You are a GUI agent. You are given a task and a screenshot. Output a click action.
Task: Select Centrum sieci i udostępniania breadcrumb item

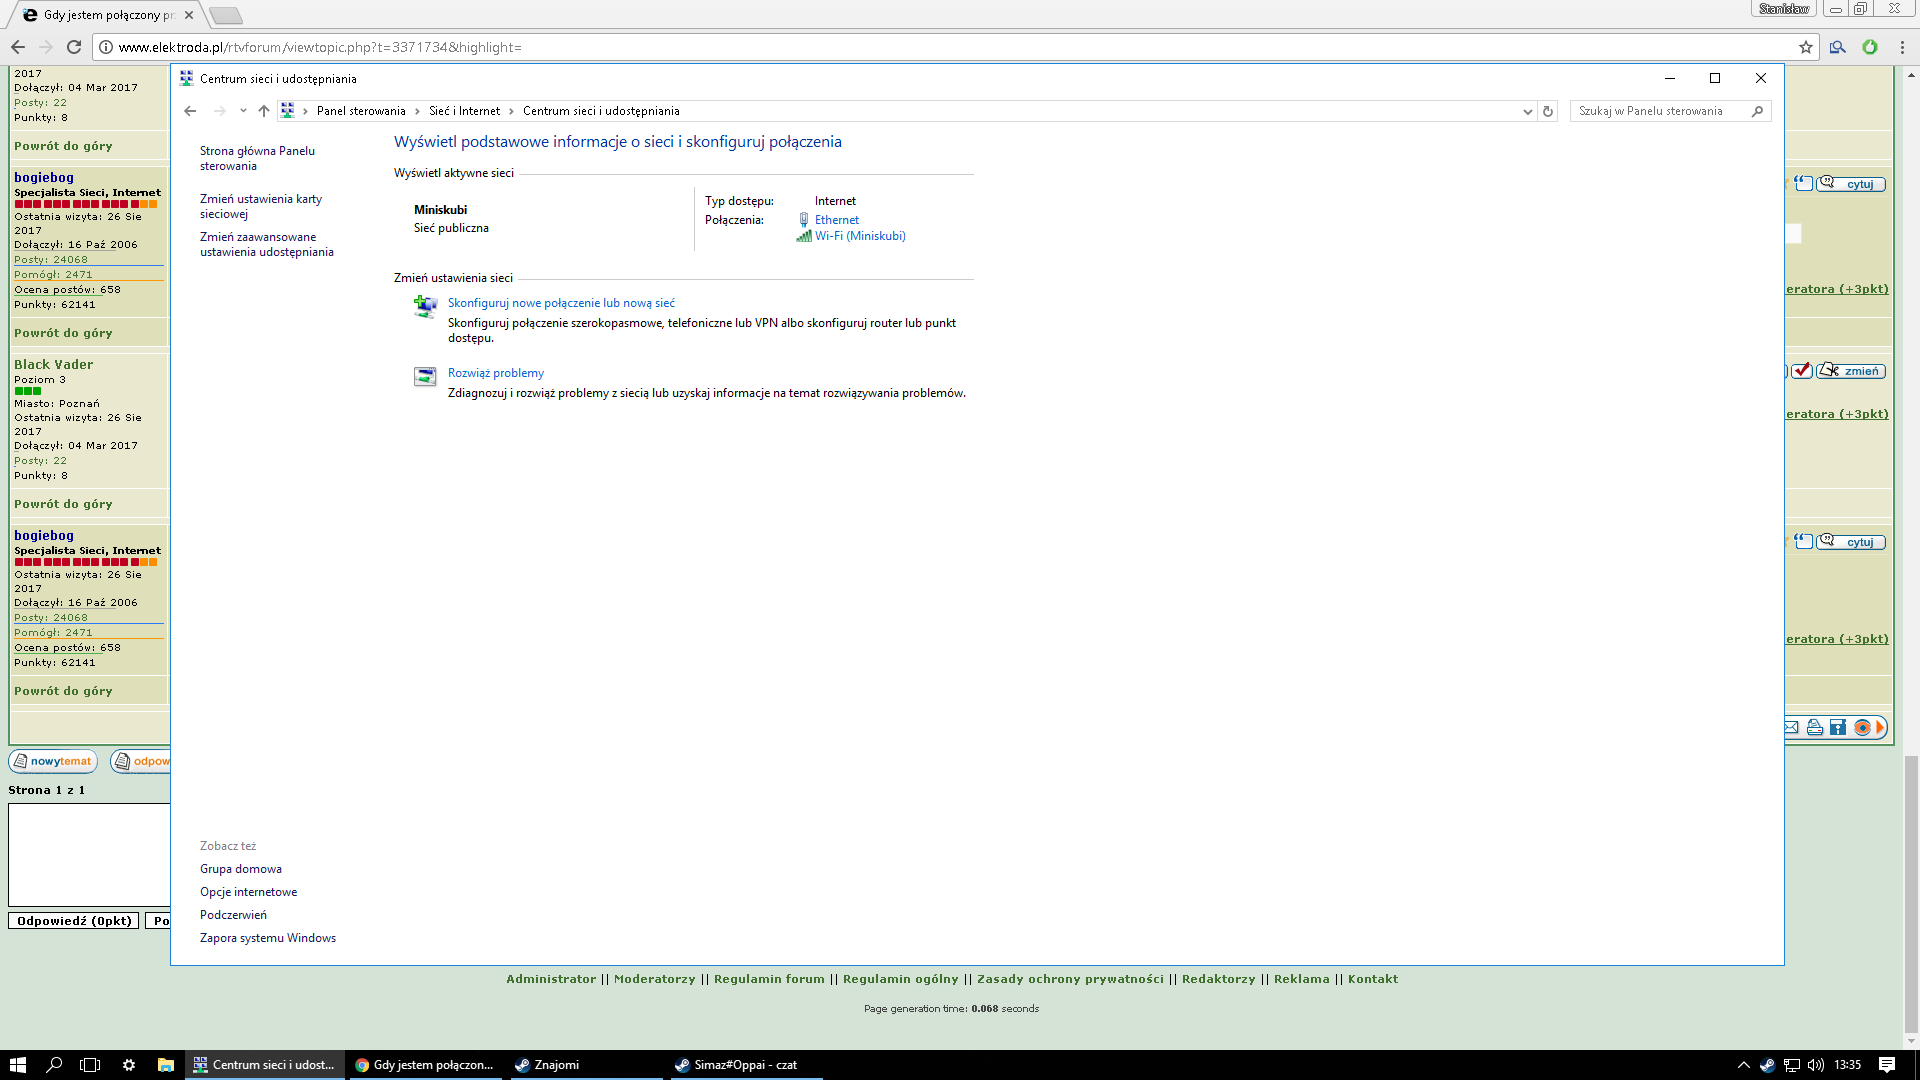[x=601, y=111]
